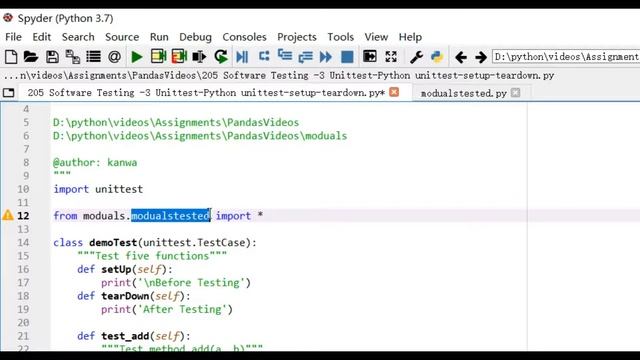Open the file list icon in toolbar
The image size is (640, 360).
[93, 57]
